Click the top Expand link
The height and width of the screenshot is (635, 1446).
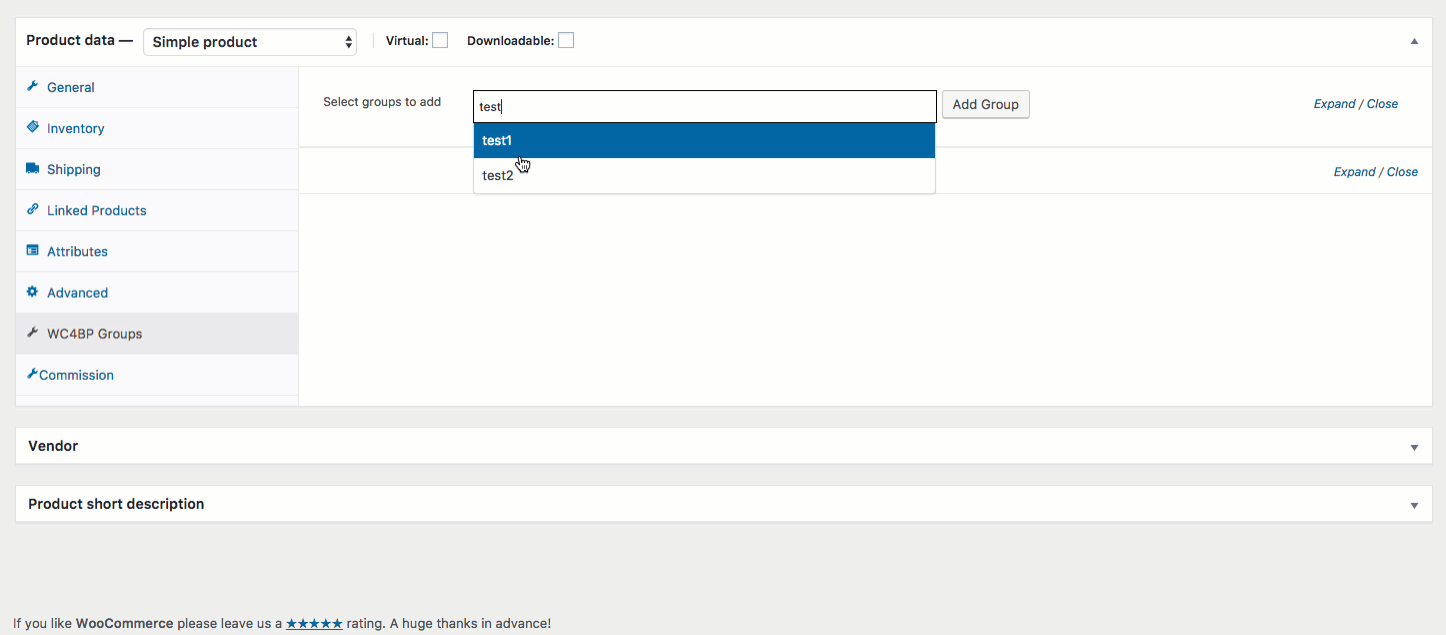click(1334, 104)
